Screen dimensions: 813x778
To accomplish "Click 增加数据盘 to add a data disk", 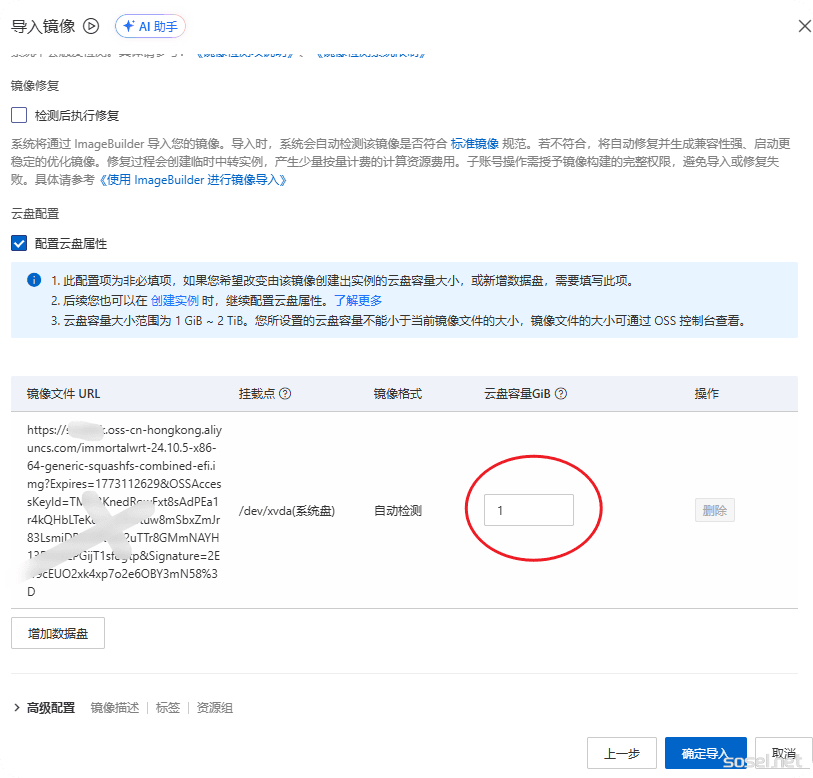I will point(57,632).
